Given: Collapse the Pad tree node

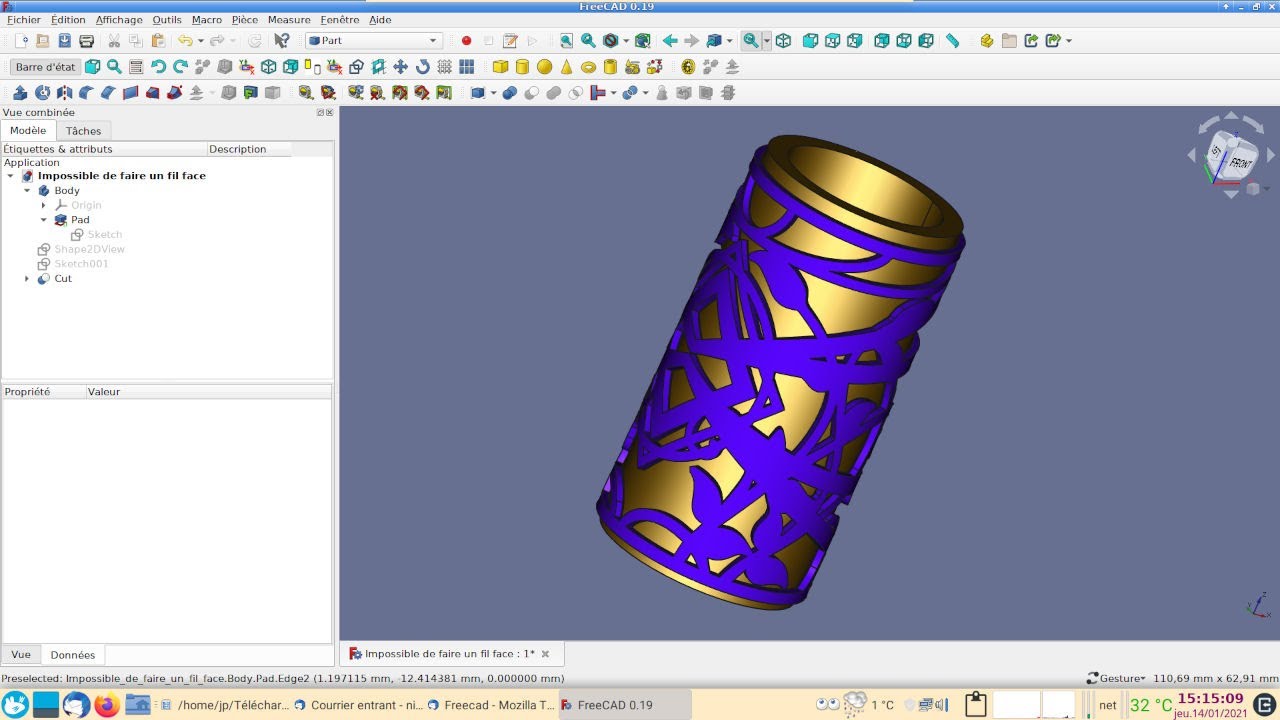Looking at the screenshot, I should pyautogui.click(x=44, y=220).
